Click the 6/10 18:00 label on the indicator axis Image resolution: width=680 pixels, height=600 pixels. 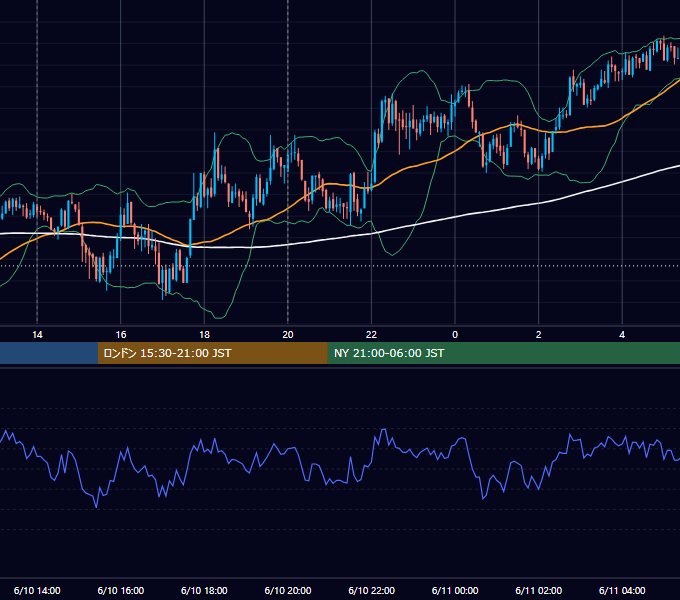(204, 590)
